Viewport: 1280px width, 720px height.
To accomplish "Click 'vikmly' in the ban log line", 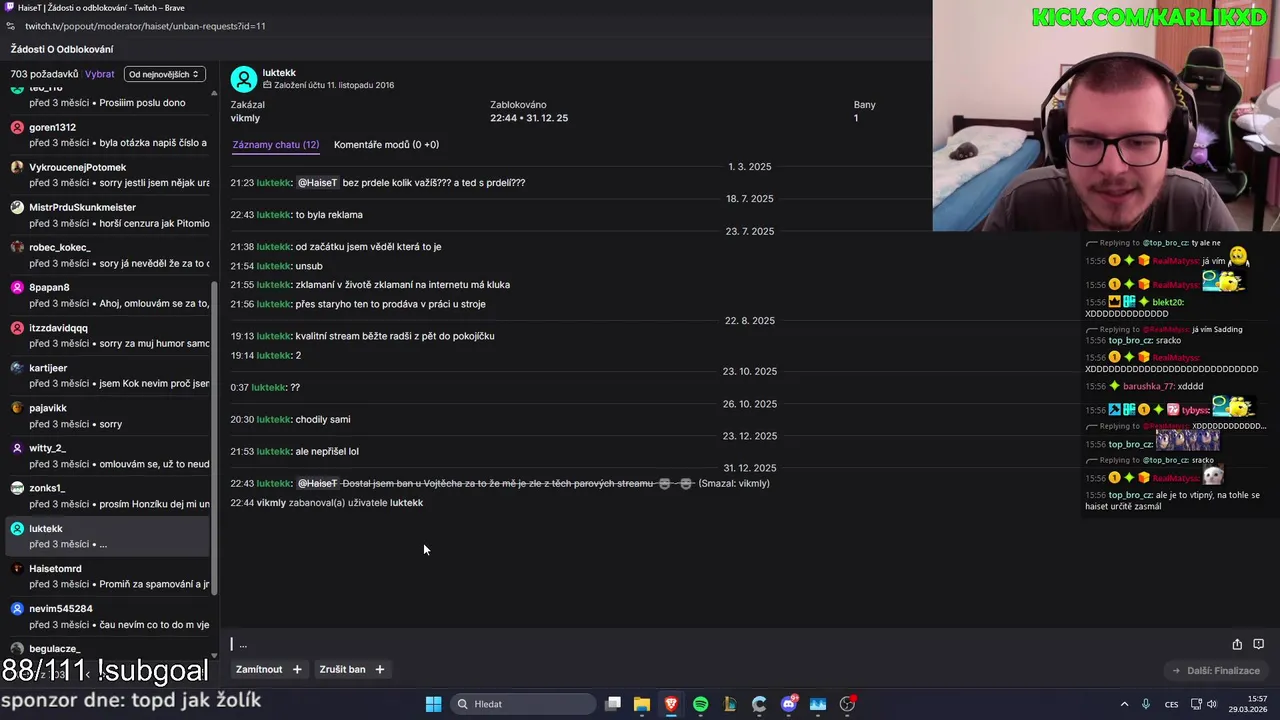I will click(x=271, y=503).
